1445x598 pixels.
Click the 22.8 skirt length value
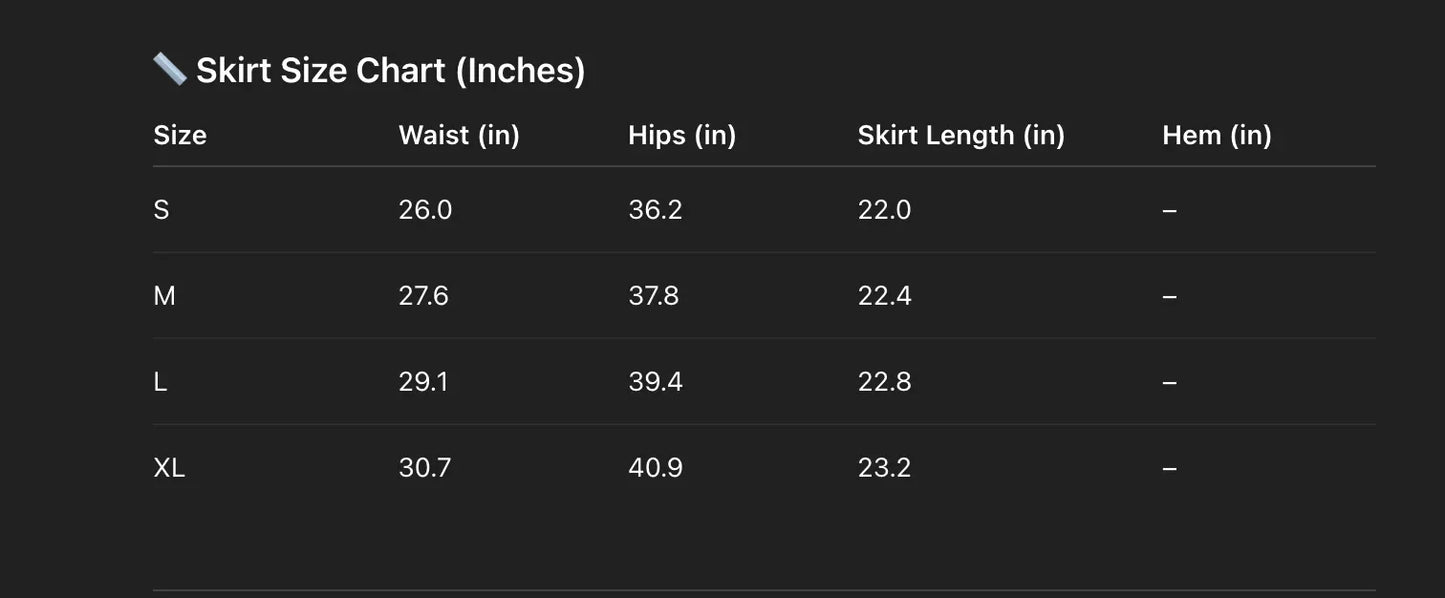pyautogui.click(x=884, y=382)
